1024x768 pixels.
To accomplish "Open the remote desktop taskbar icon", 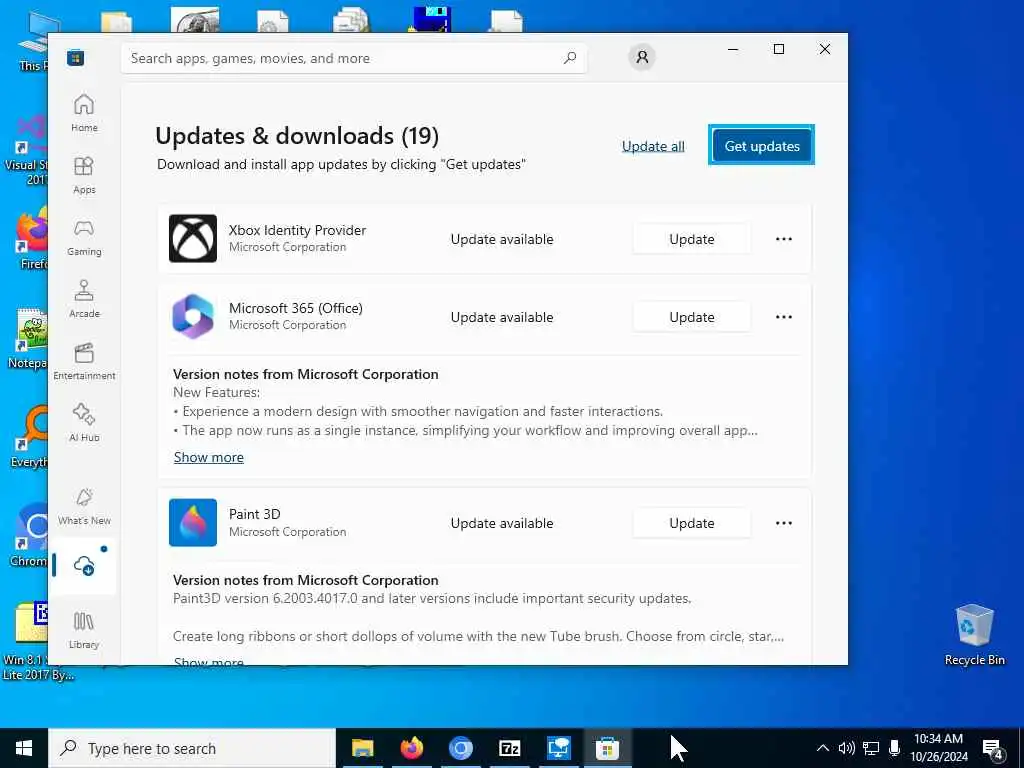I will coord(558,748).
